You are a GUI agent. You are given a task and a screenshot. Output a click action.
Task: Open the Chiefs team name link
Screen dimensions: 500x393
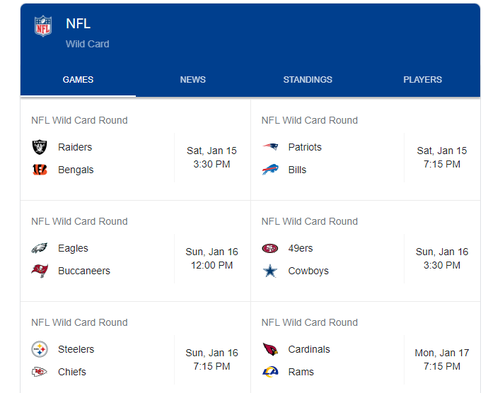coord(72,372)
